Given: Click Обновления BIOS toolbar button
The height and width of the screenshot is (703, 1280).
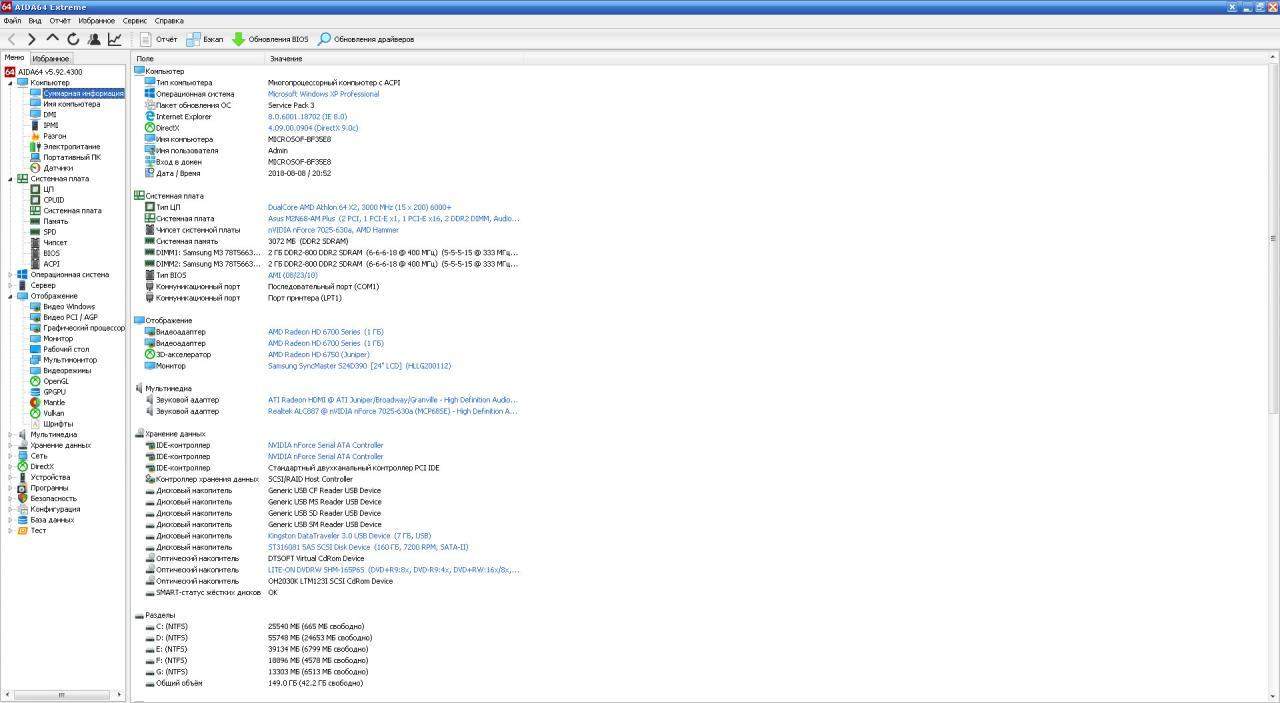Looking at the screenshot, I should coord(270,39).
